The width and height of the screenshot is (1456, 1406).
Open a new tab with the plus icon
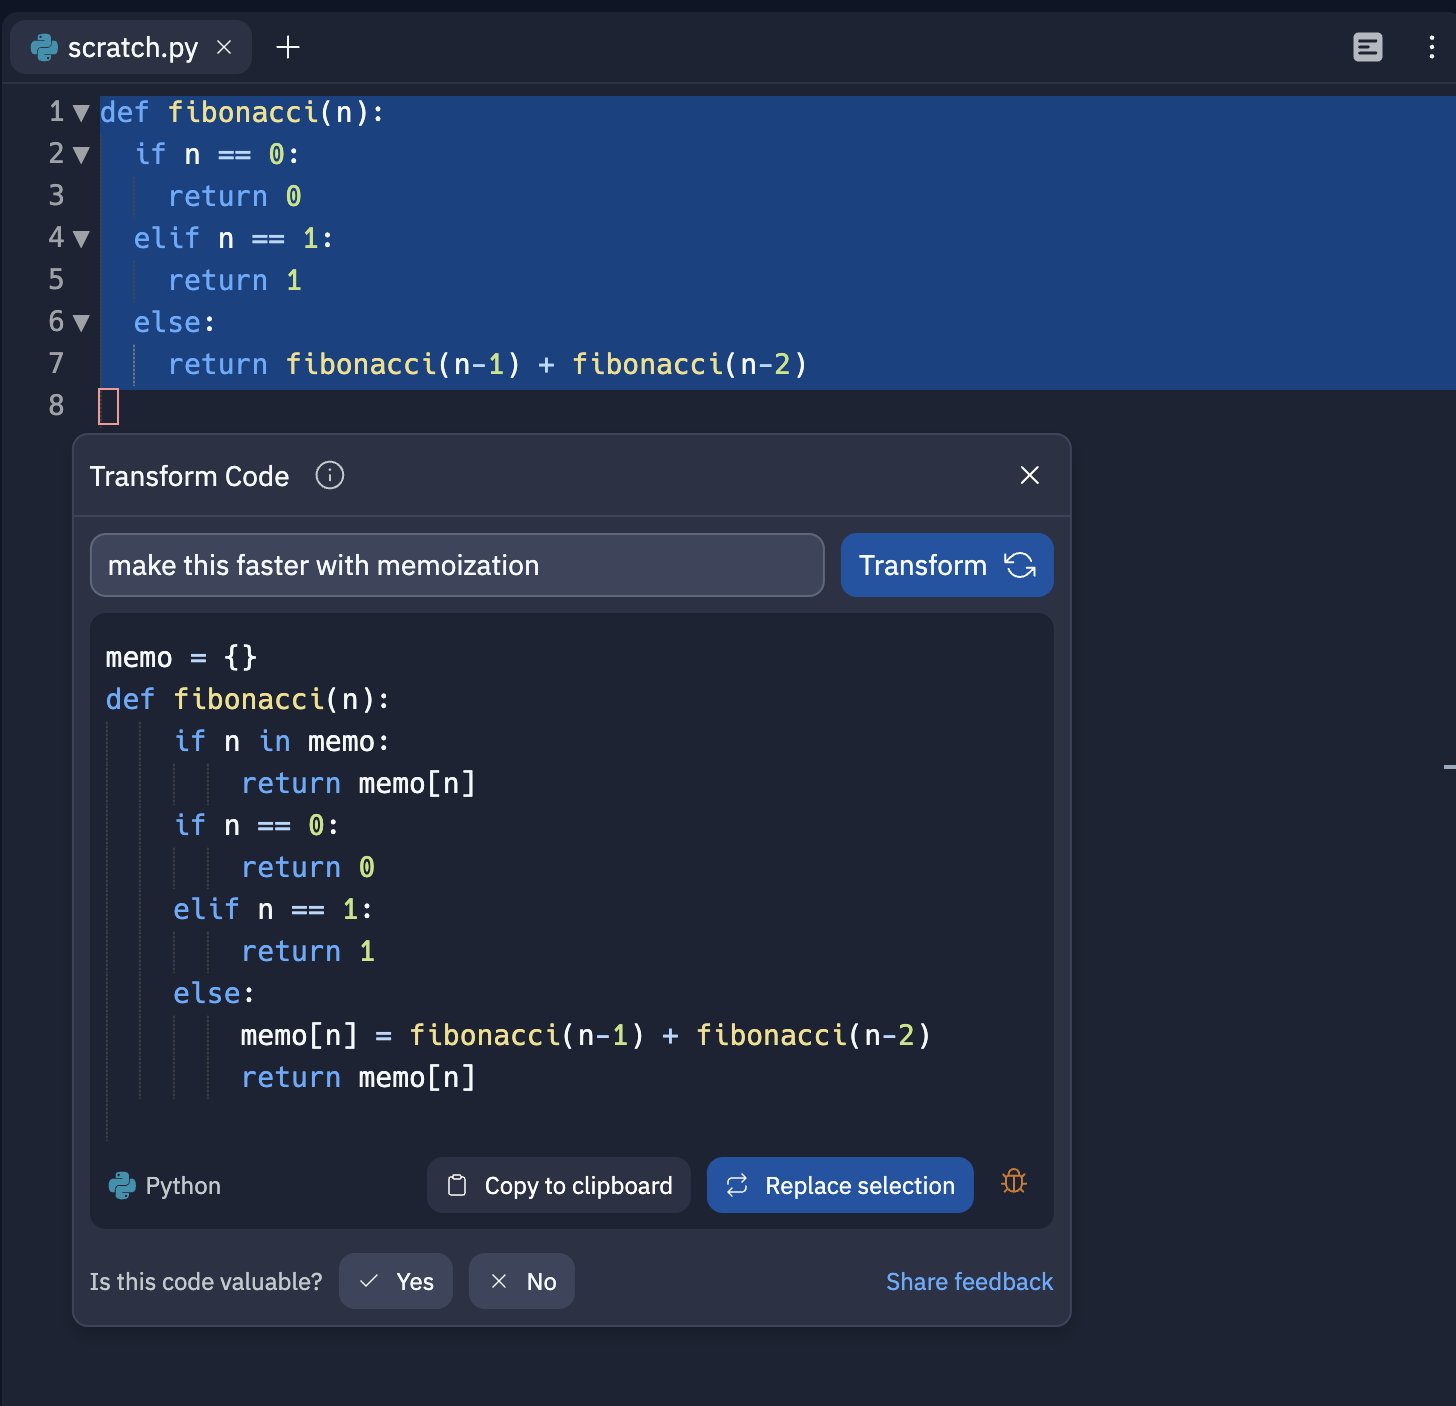[x=288, y=46]
